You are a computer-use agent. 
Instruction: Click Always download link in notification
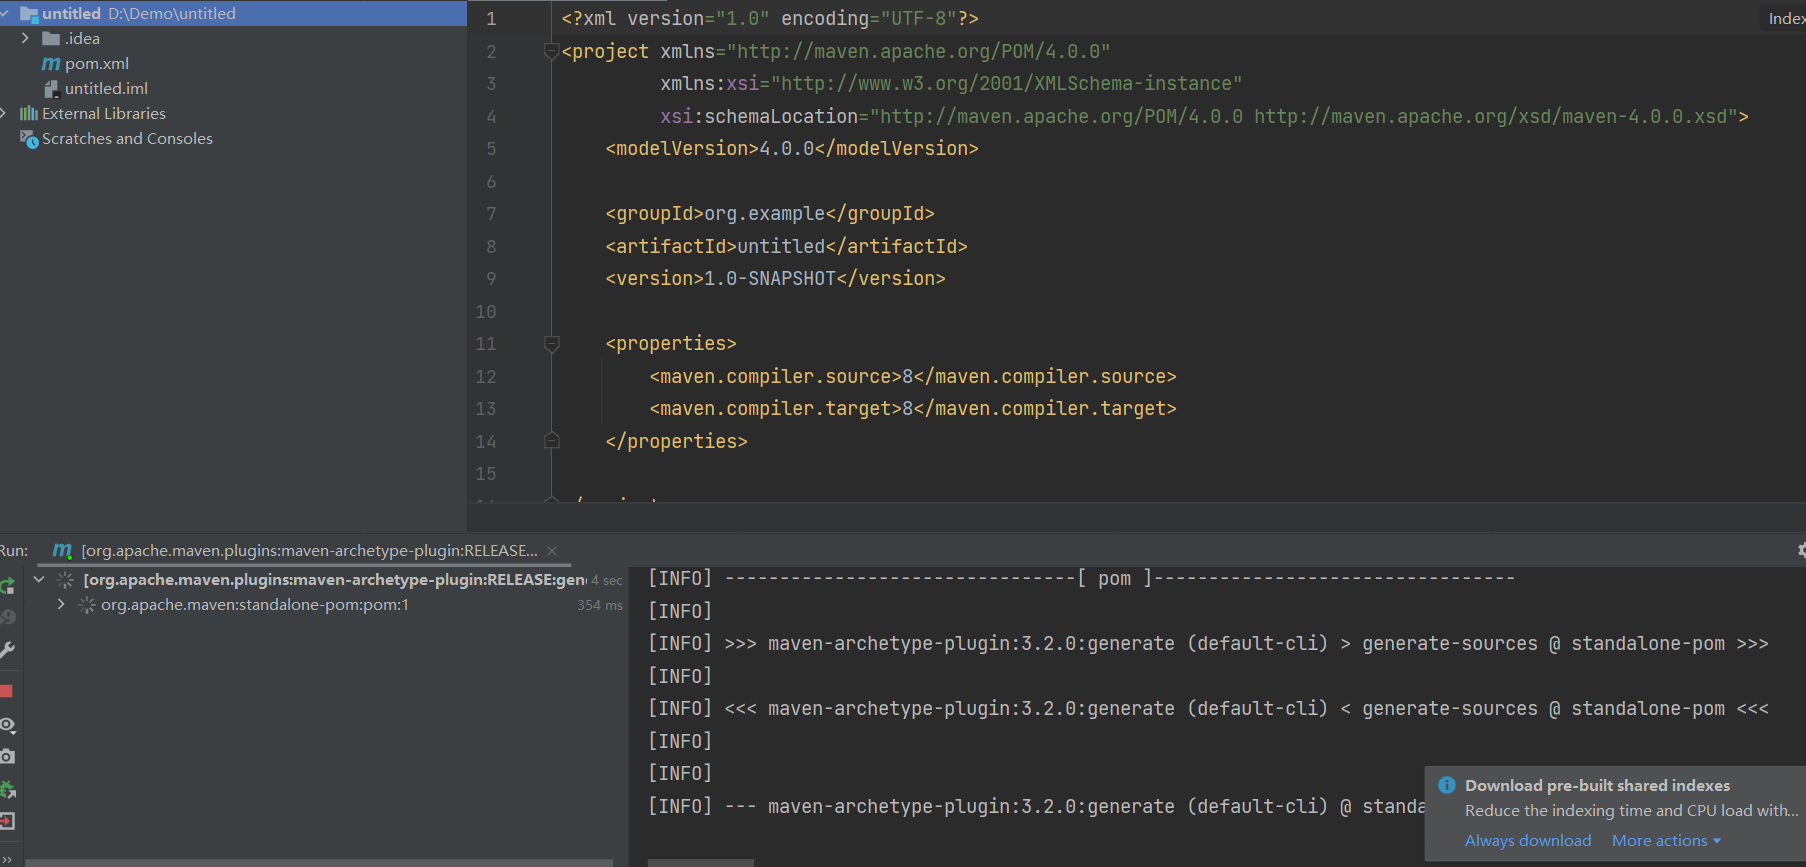(1528, 840)
